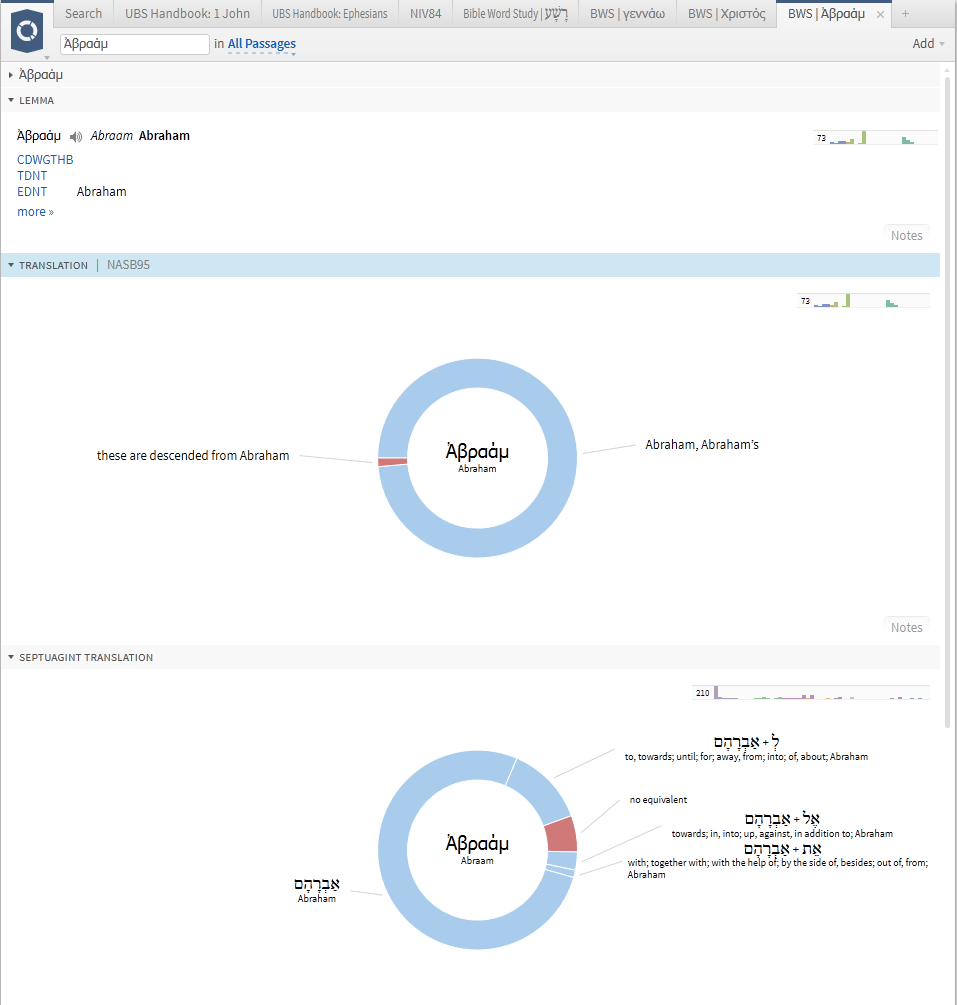Screen dimensions: 957x1005
Task: Switch to BWS γεννάω tab
Action: [628, 13]
